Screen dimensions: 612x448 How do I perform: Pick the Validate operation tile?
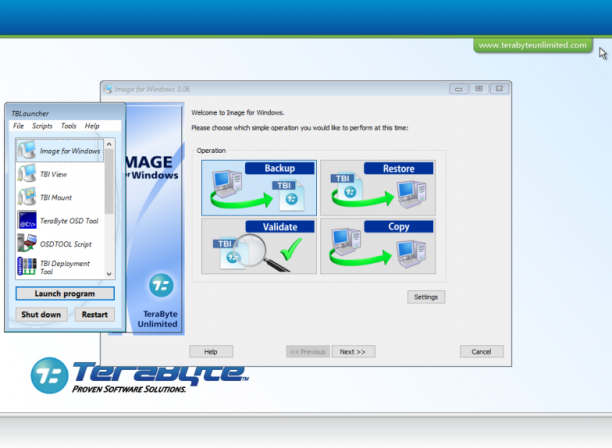coord(259,246)
